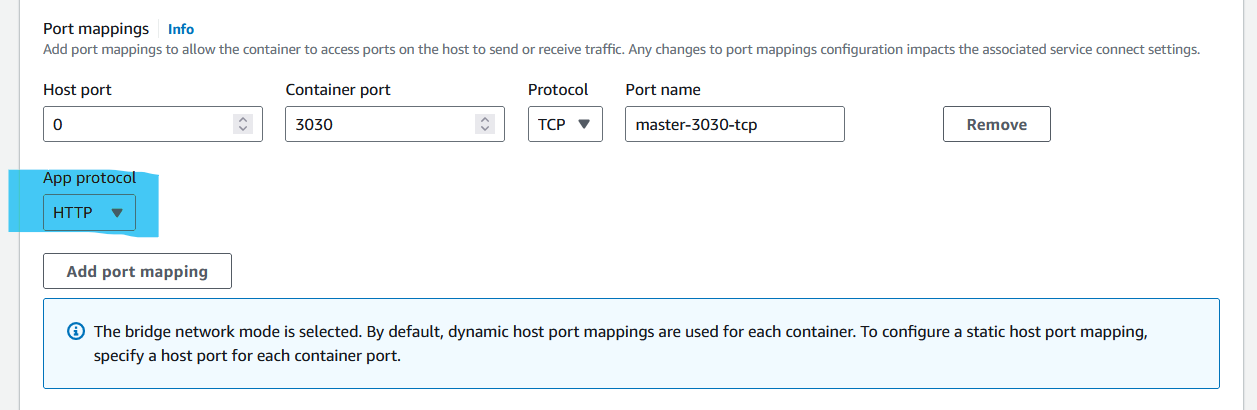Click the 'Port name' label
Viewport: 1257px width, 410px height.
pos(663,89)
